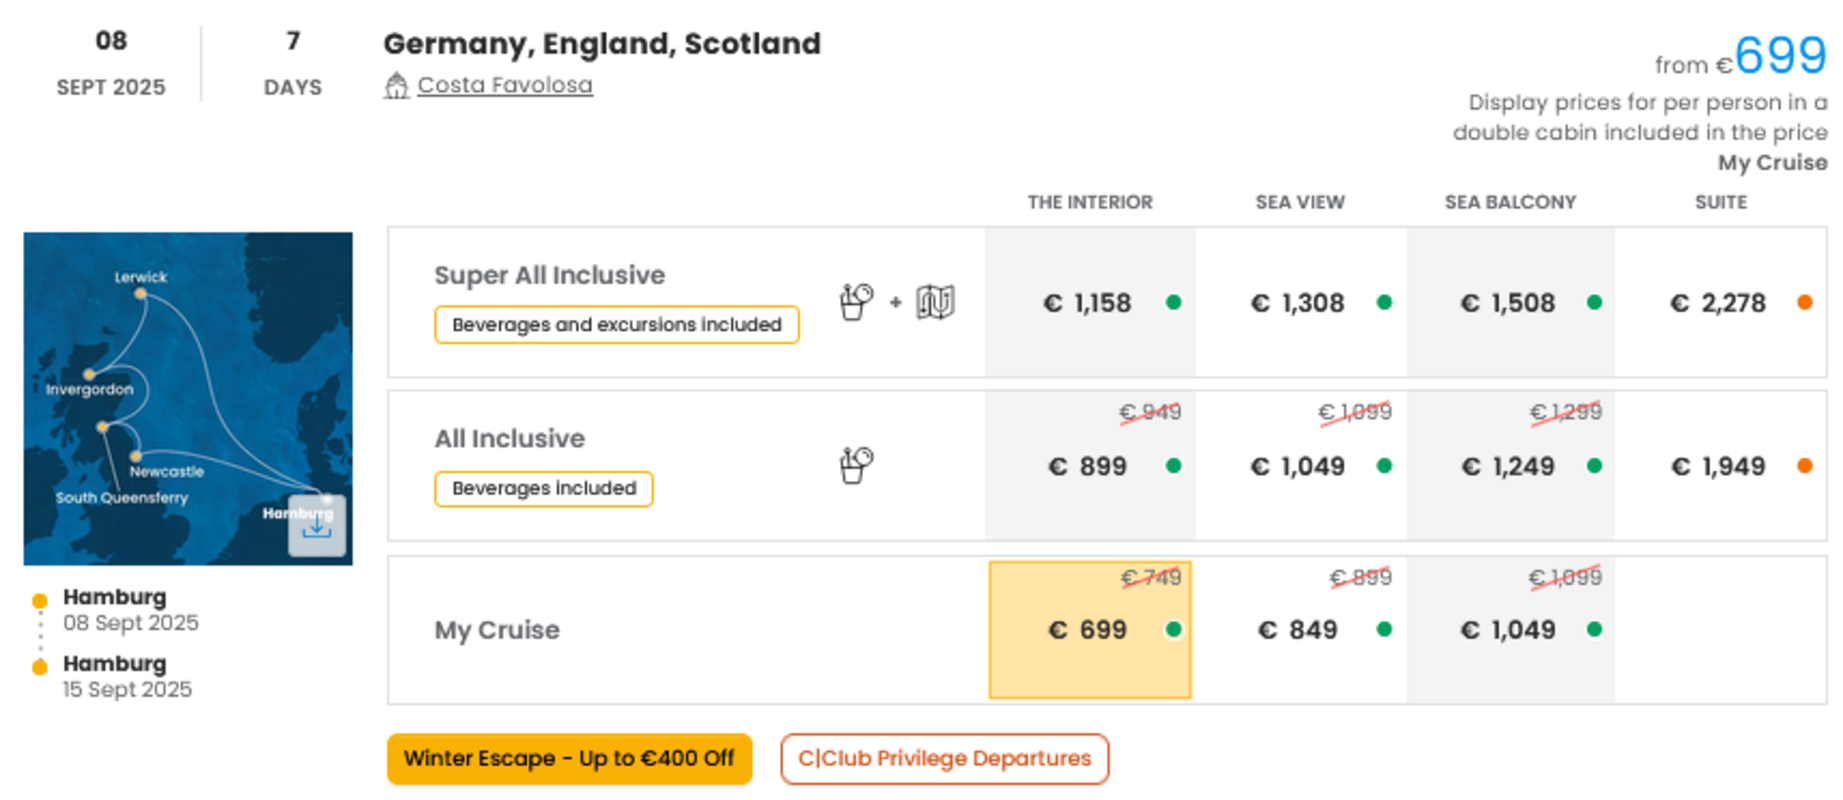The width and height of the screenshot is (1843, 800).
Task: Open the cruise itinerary map thumbnail
Action: pyautogui.click(x=188, y=399)
